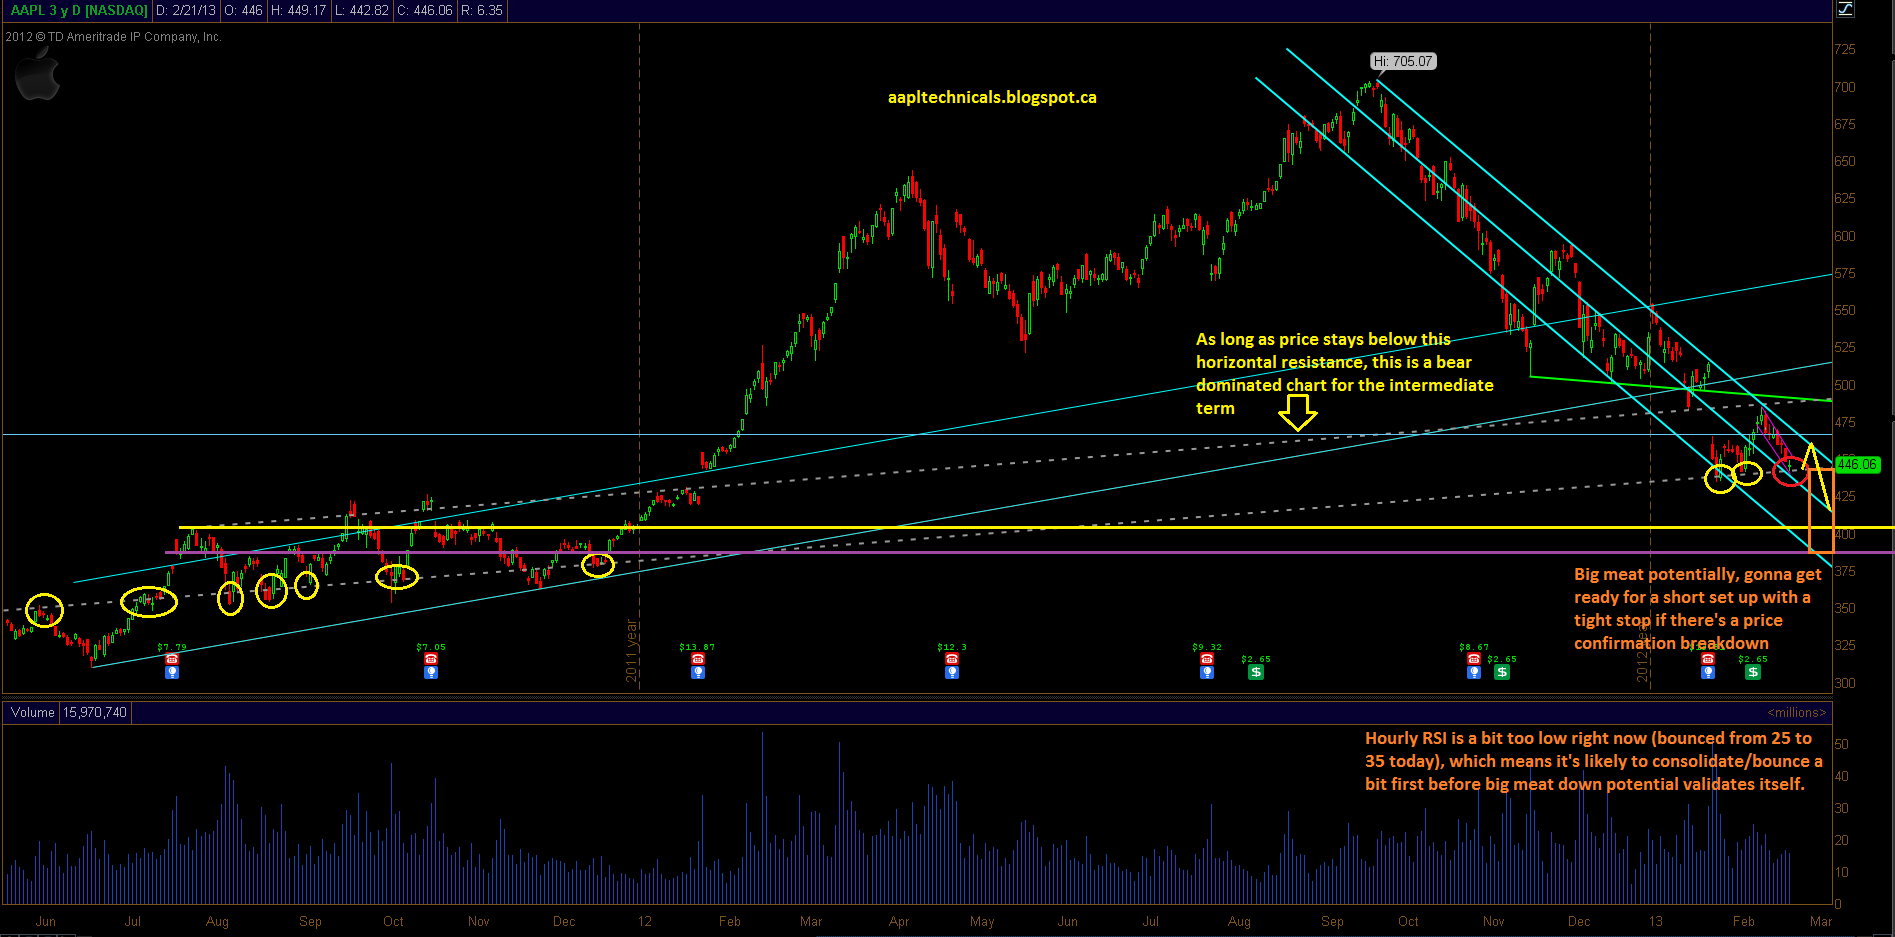Click the AAPL 3 y D [NASDAQ] chart title
The height and width of the screenshot is (937, 1895).
(x=79, y=10)
